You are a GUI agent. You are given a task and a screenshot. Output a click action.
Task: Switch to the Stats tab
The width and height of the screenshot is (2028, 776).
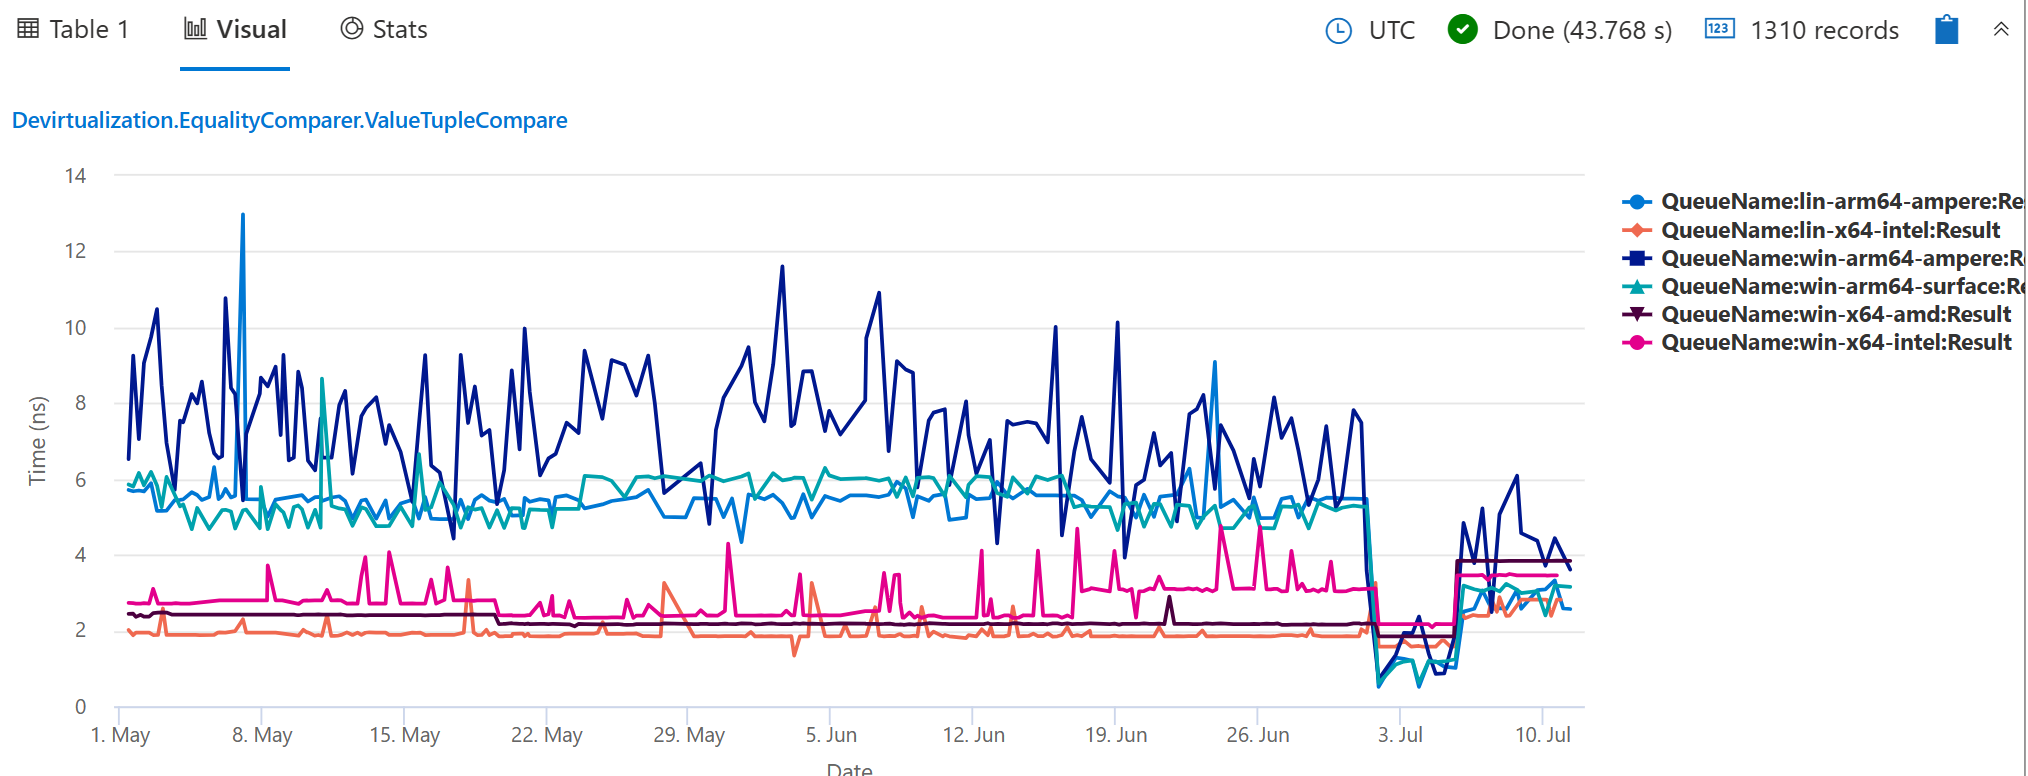pos(385,29)
